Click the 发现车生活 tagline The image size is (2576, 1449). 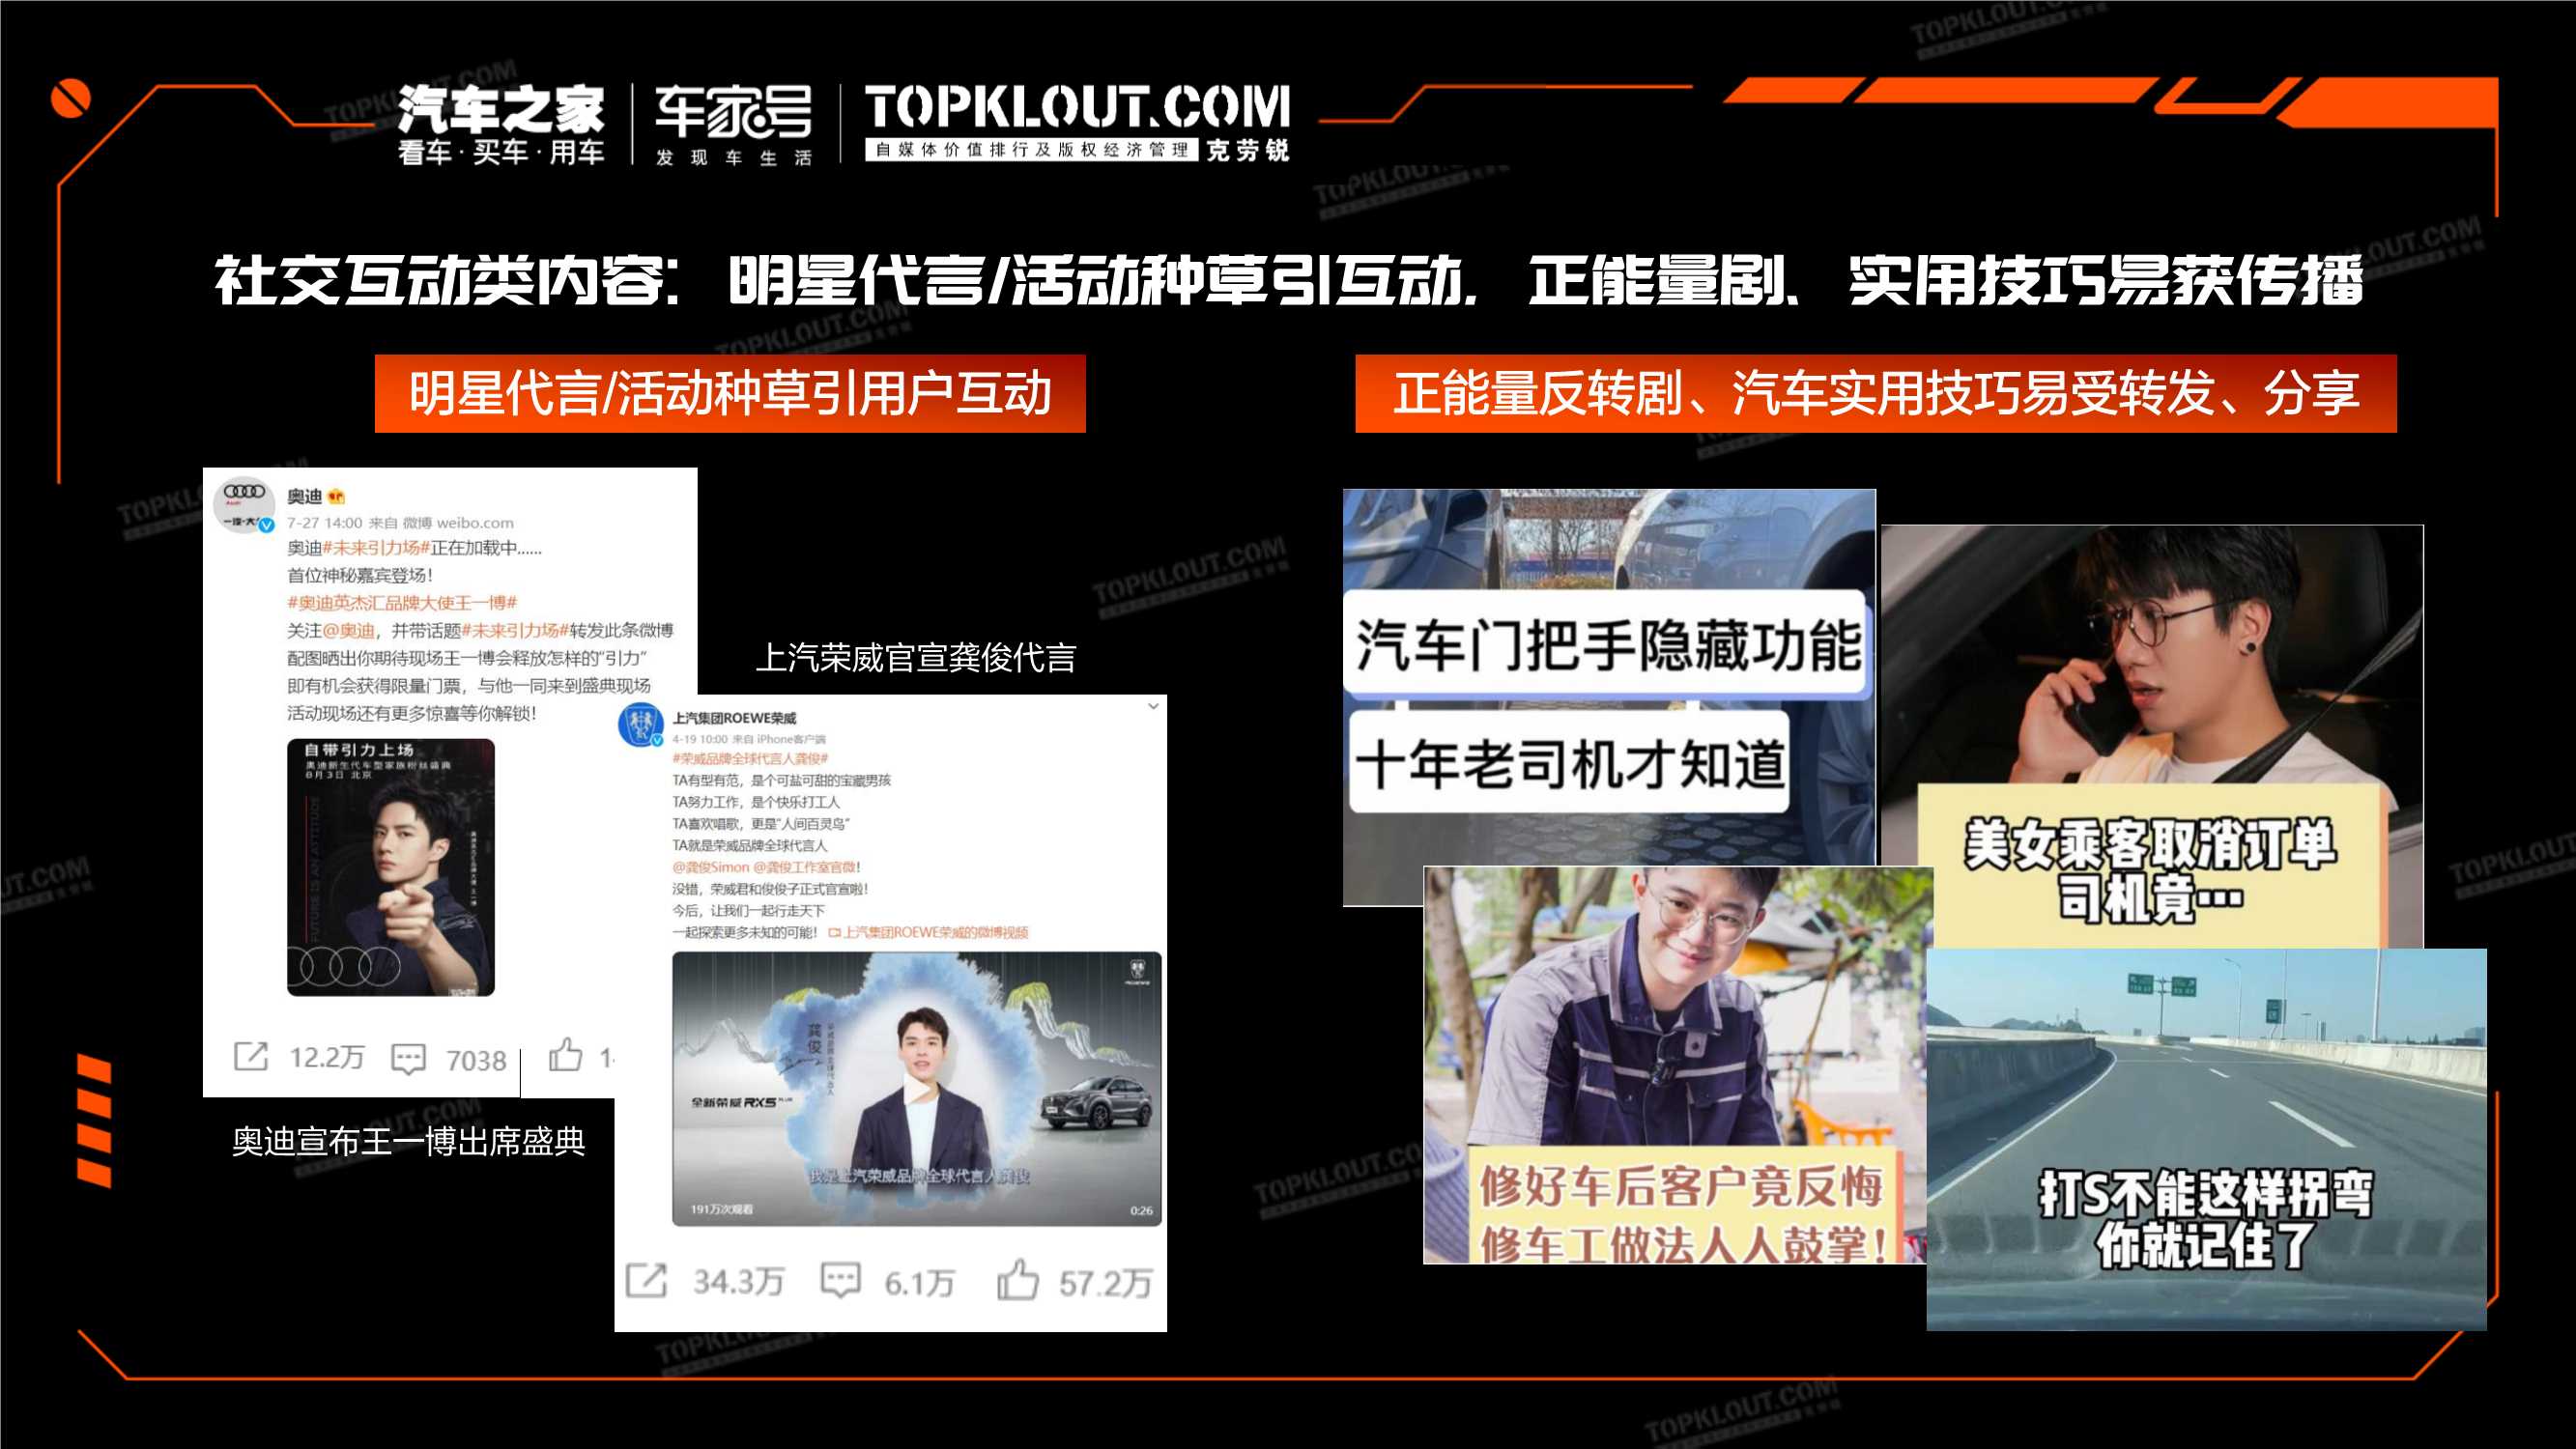[x=733, y=157]
